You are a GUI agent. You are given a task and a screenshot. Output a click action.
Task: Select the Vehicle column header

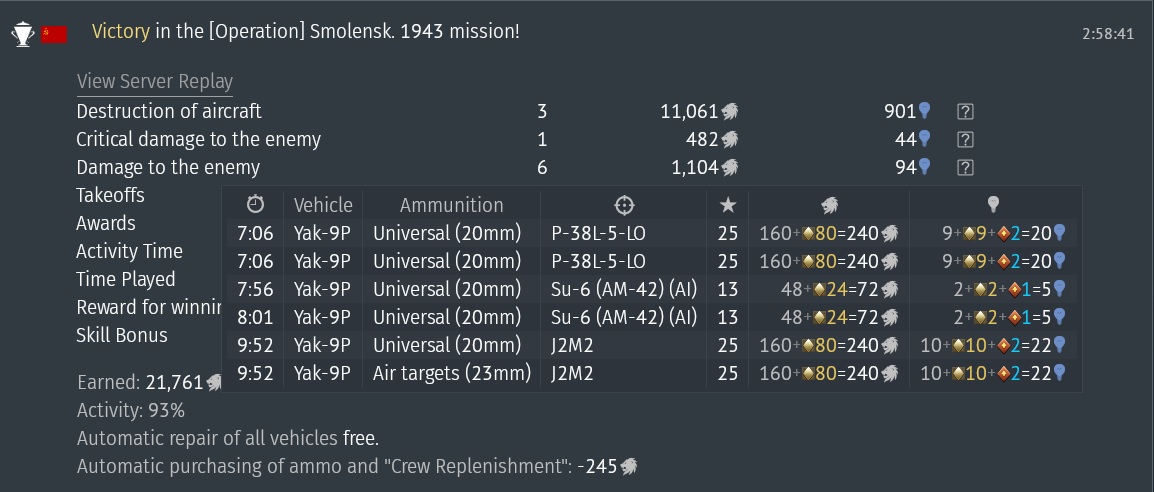click(x=323, y=205)
